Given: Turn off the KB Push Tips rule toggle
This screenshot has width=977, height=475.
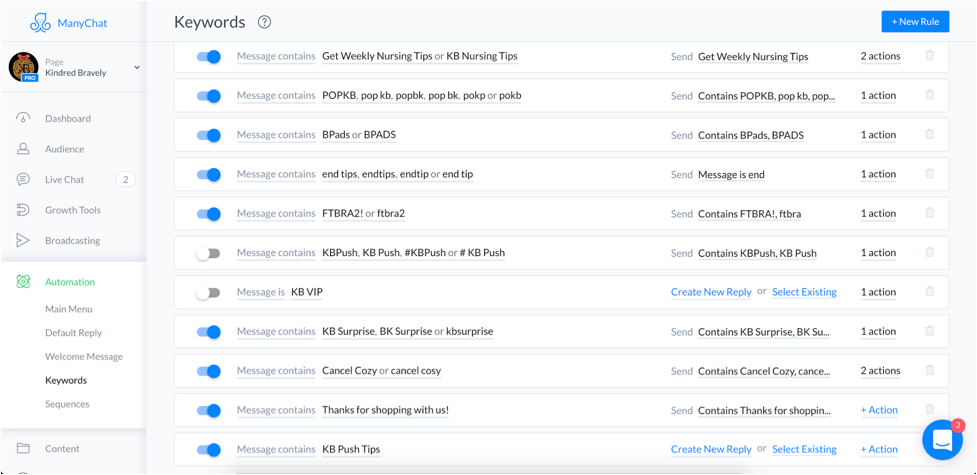Looking at the screenshot, I should (x=209, y=449).
